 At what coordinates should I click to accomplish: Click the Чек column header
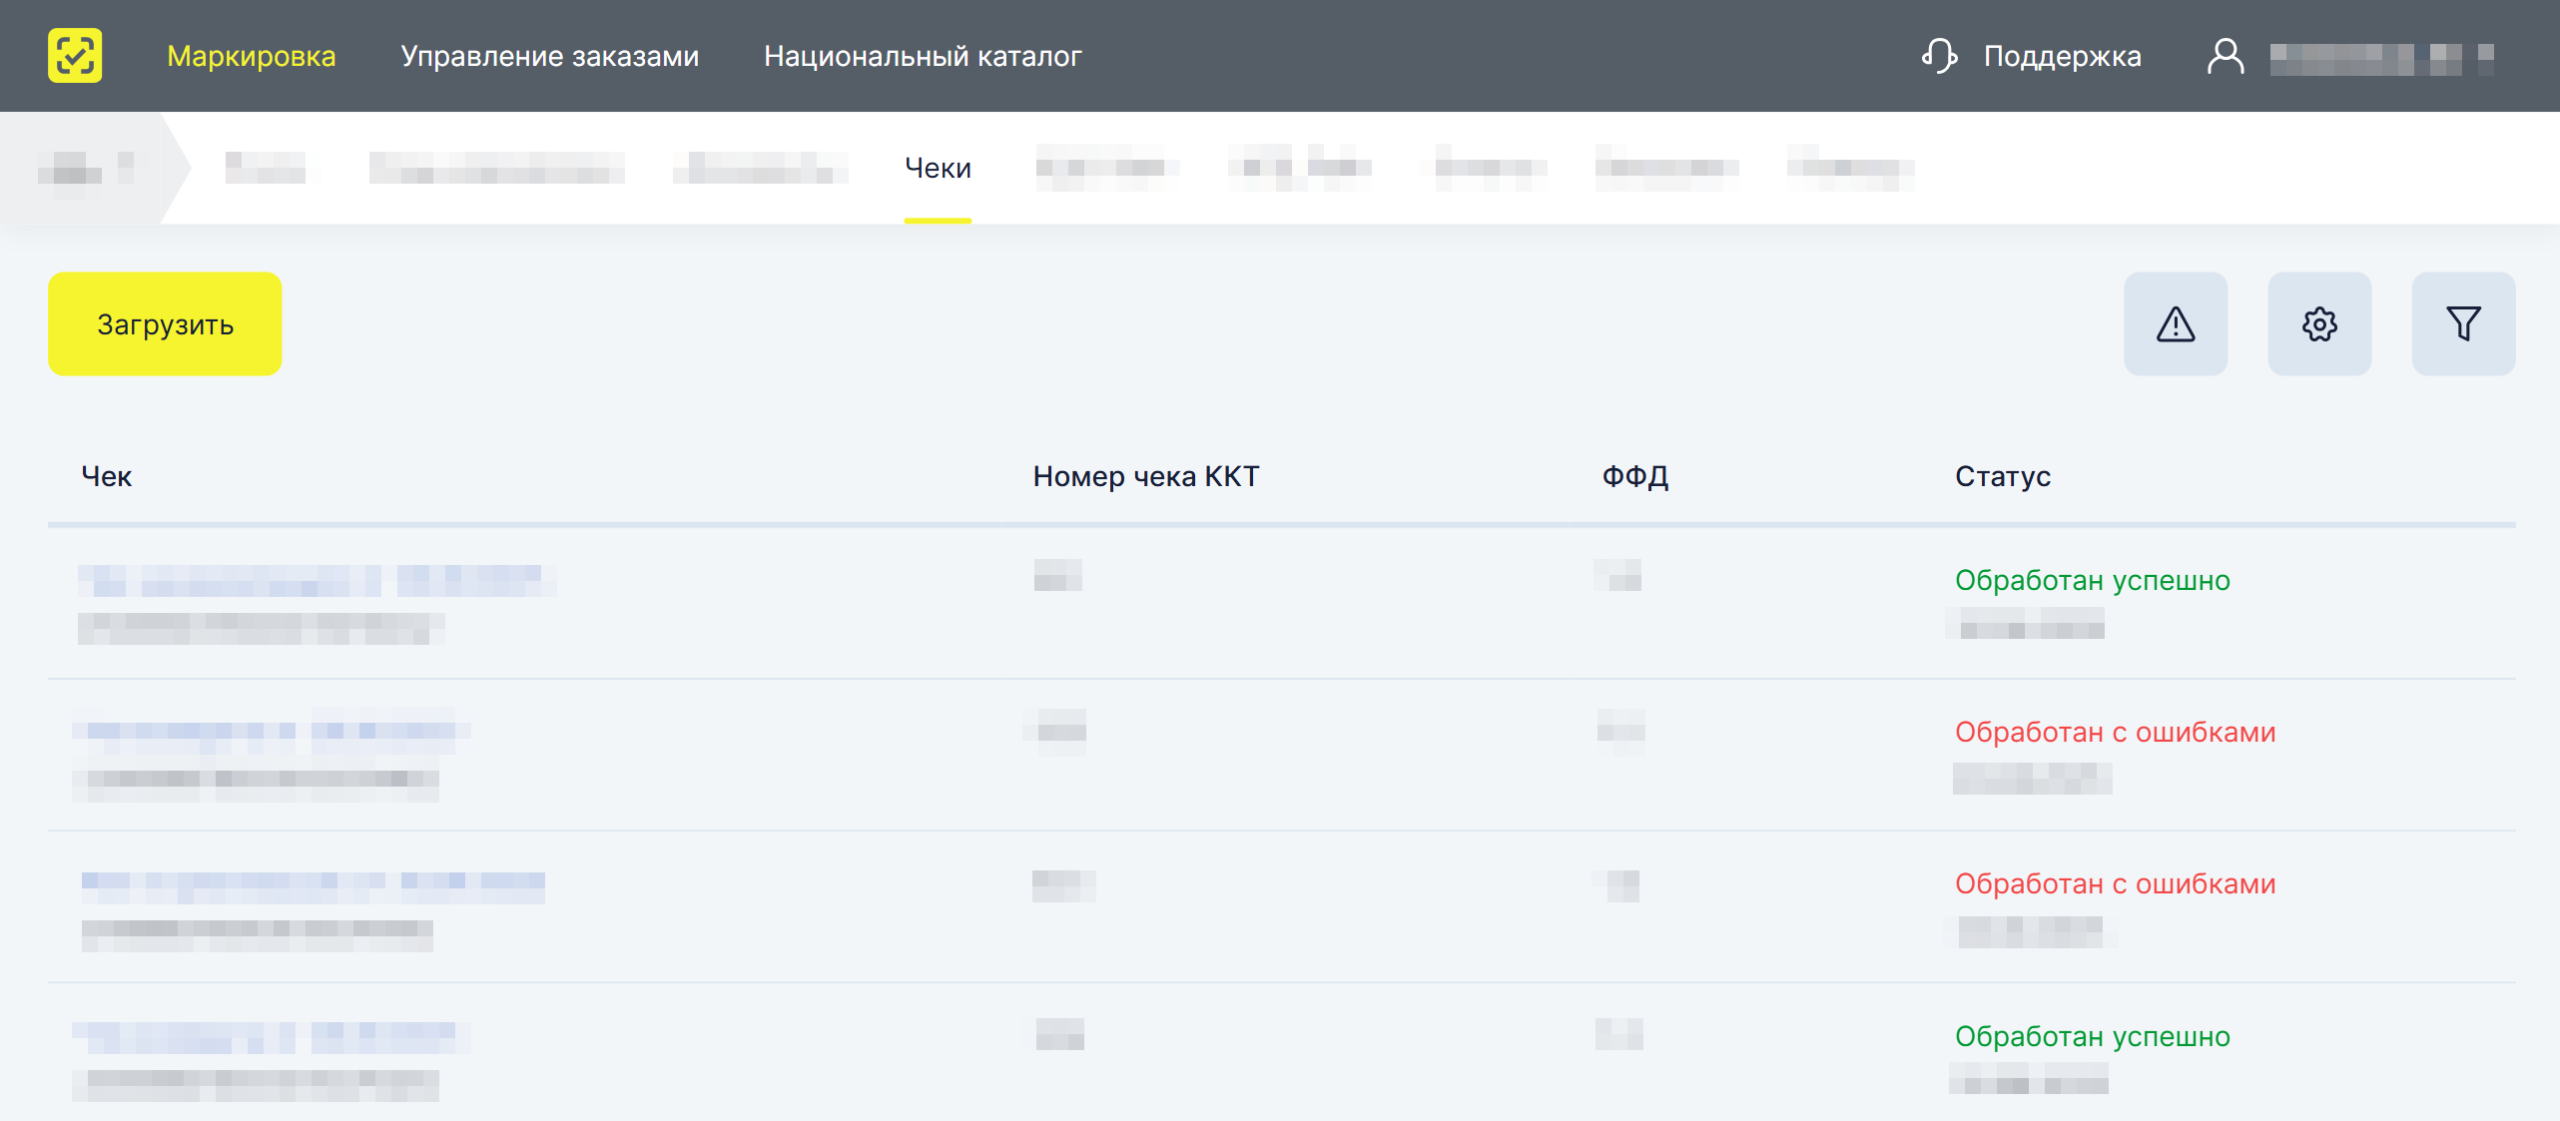coord(106,476)
